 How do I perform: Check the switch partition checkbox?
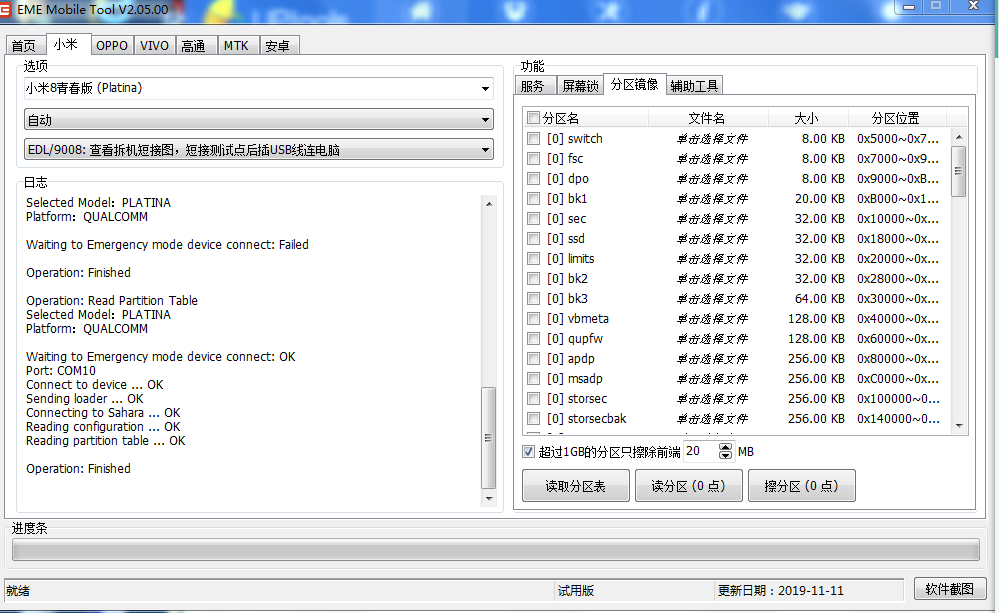pos(534,138)
